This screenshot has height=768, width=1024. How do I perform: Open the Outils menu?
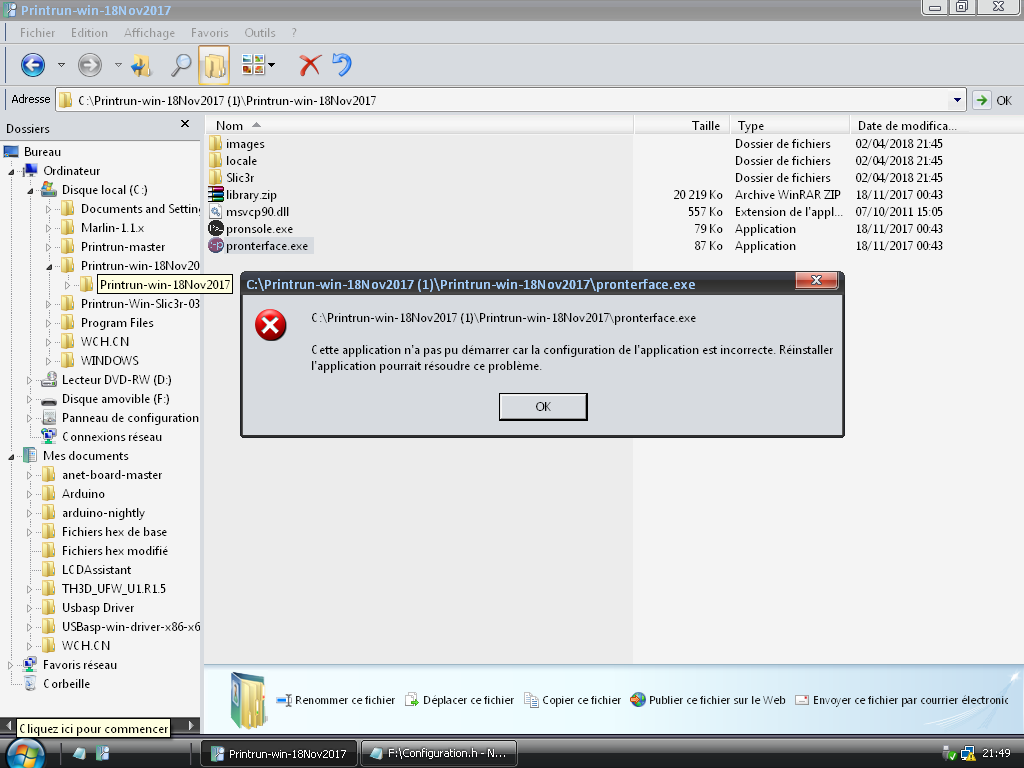260,33
